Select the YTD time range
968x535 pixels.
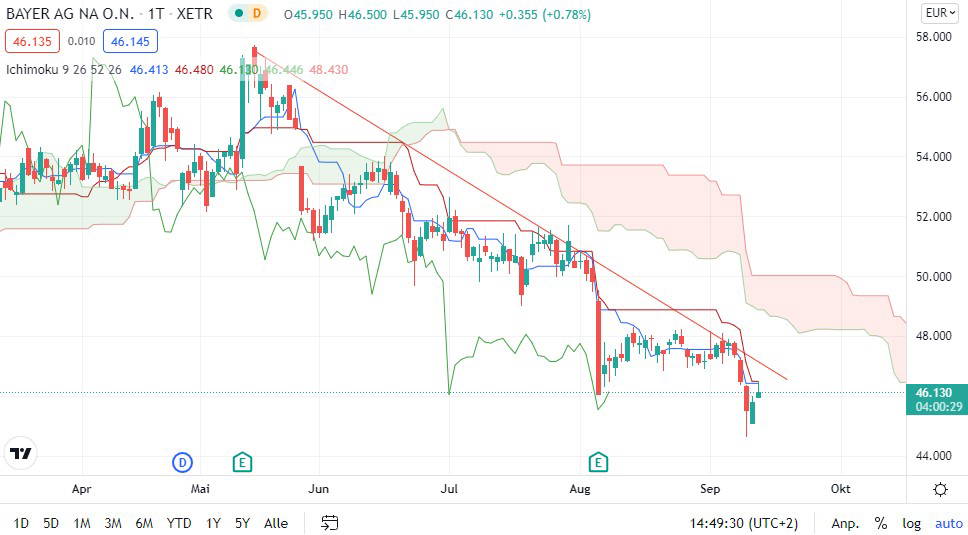click(x=178, y=523)
